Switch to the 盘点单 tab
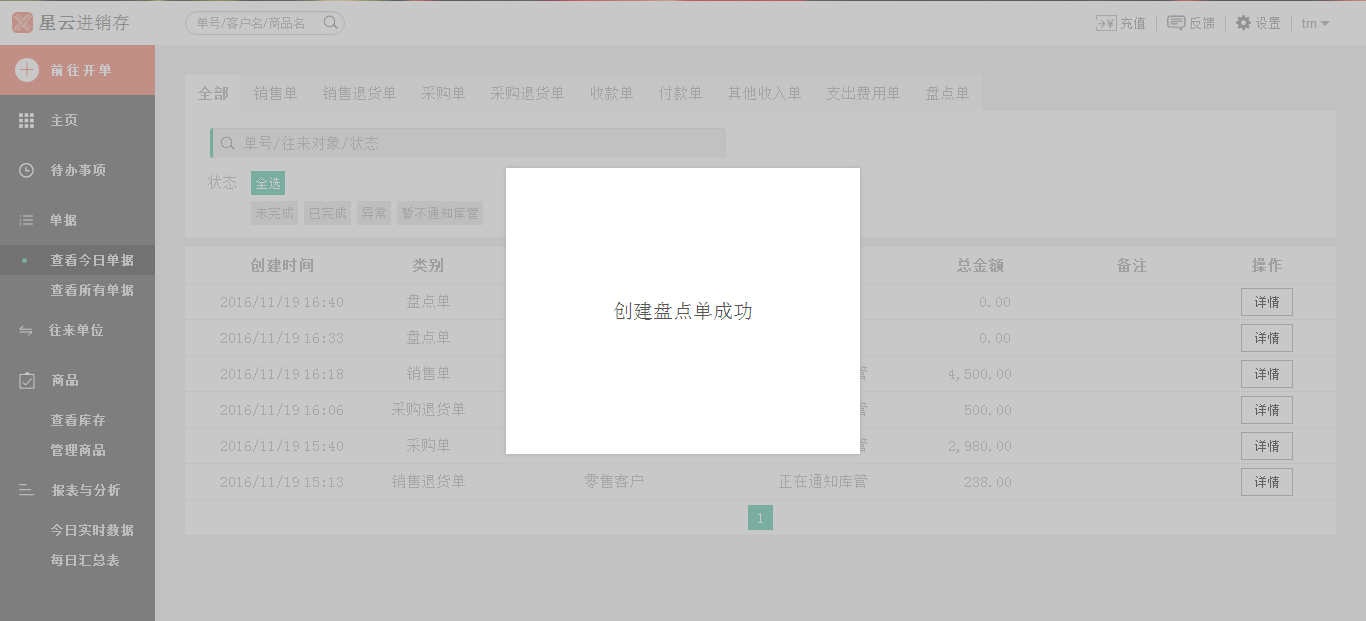The image size is (1366, 621). point(947,93)
